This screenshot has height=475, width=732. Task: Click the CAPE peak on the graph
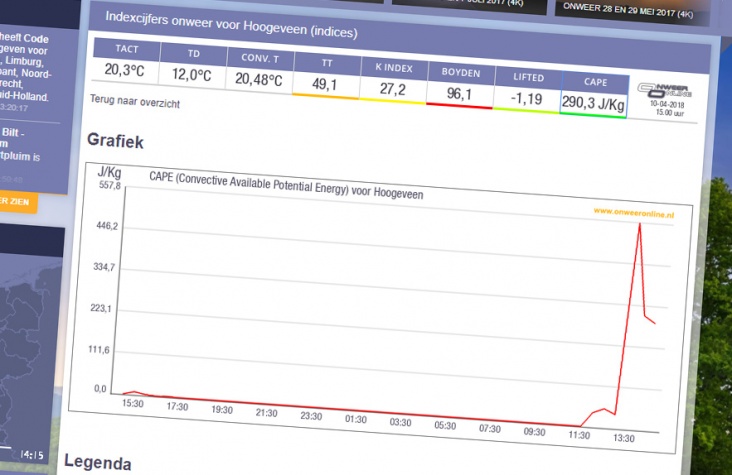(x=640, y=224)
